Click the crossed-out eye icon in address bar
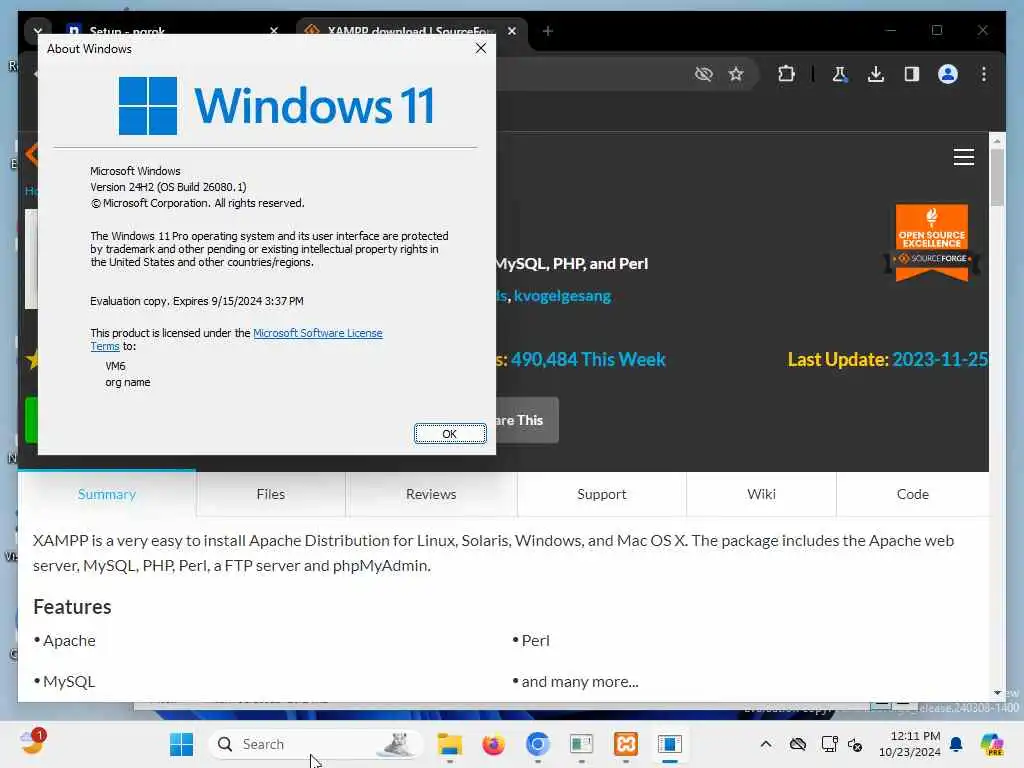 click(703, 74)
